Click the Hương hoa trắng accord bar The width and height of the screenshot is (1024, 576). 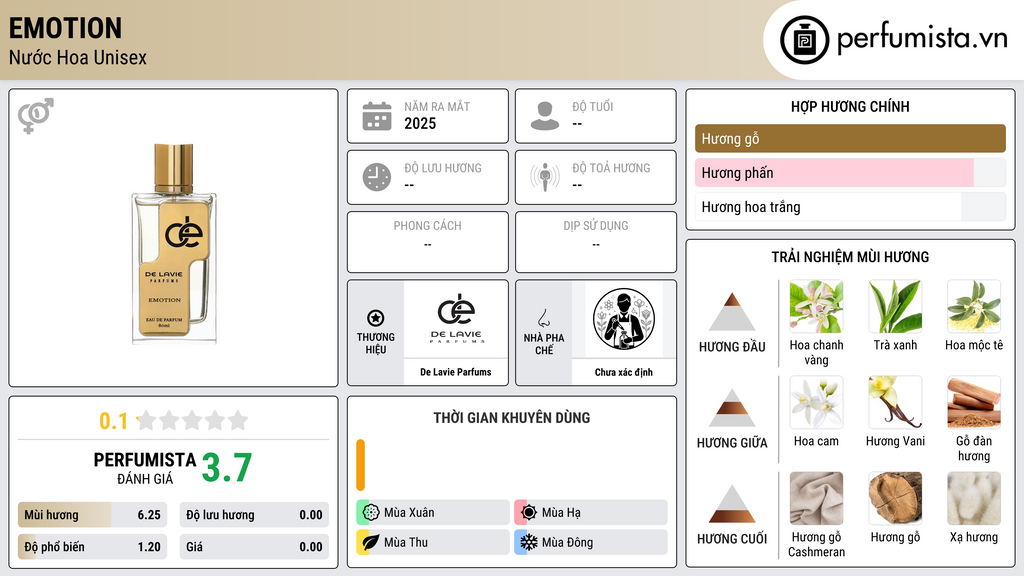[850, 207]
